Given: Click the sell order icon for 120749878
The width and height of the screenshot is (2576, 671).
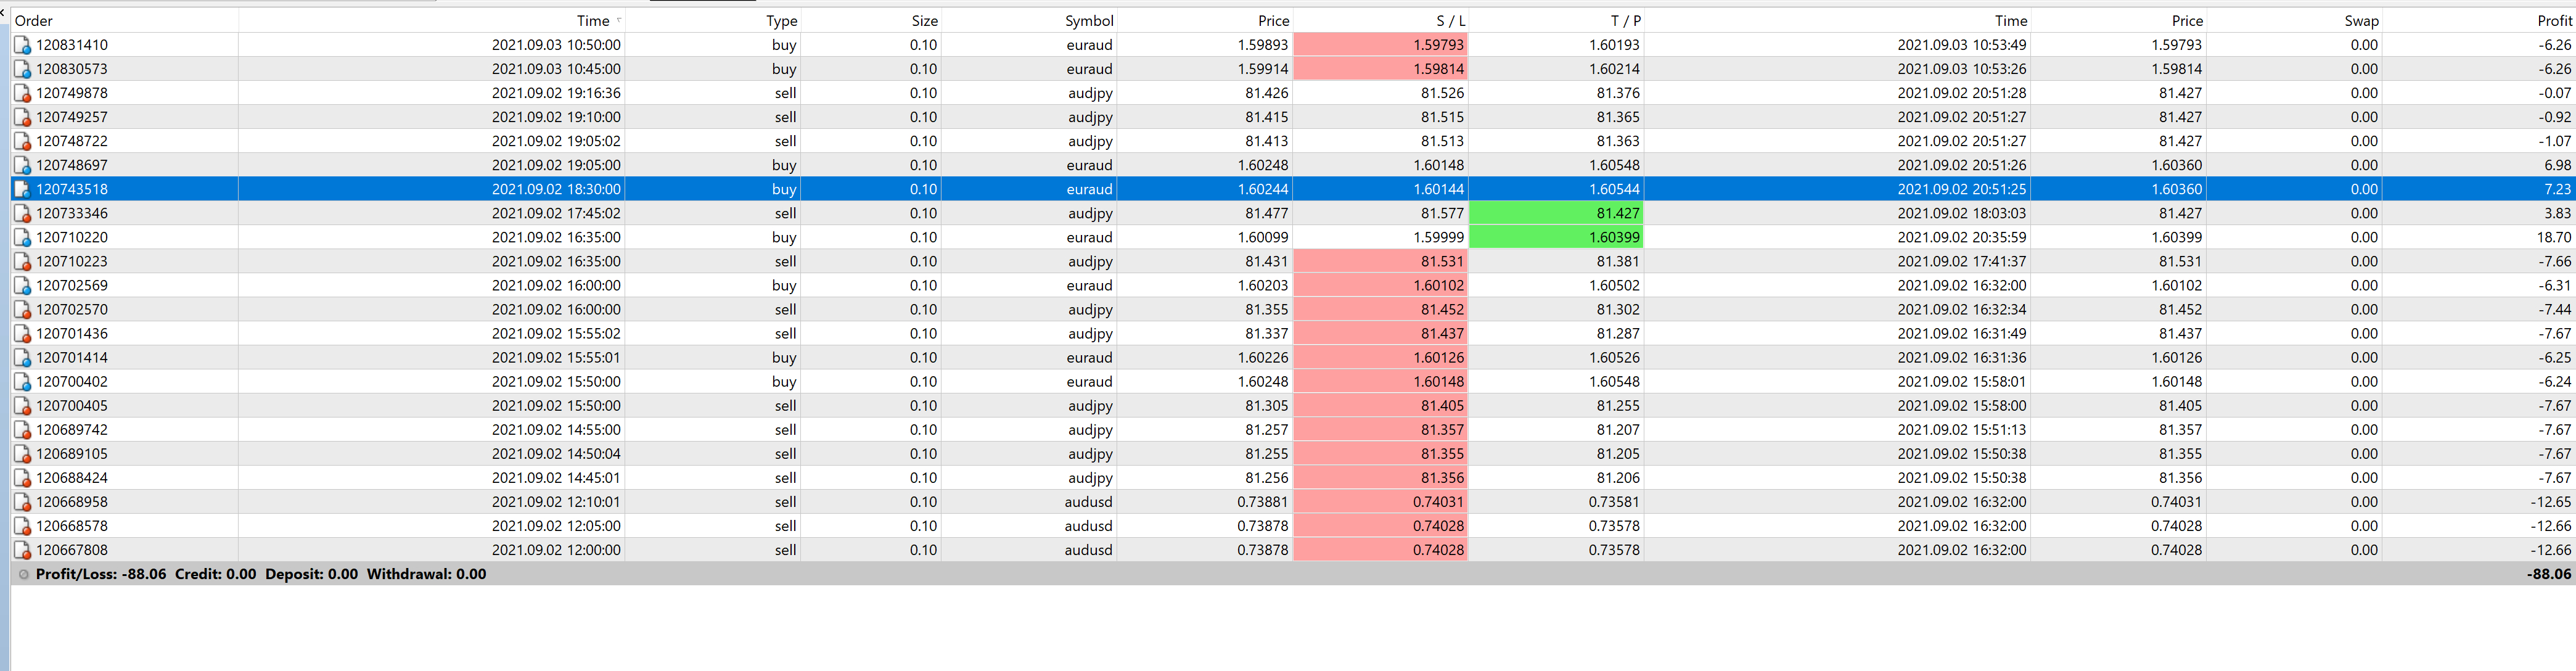Looking at the screenshot, I should (22, 93).
